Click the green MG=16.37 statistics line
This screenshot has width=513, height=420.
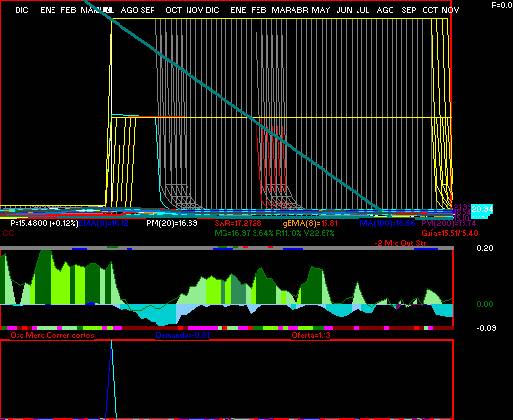pos(274,233)
